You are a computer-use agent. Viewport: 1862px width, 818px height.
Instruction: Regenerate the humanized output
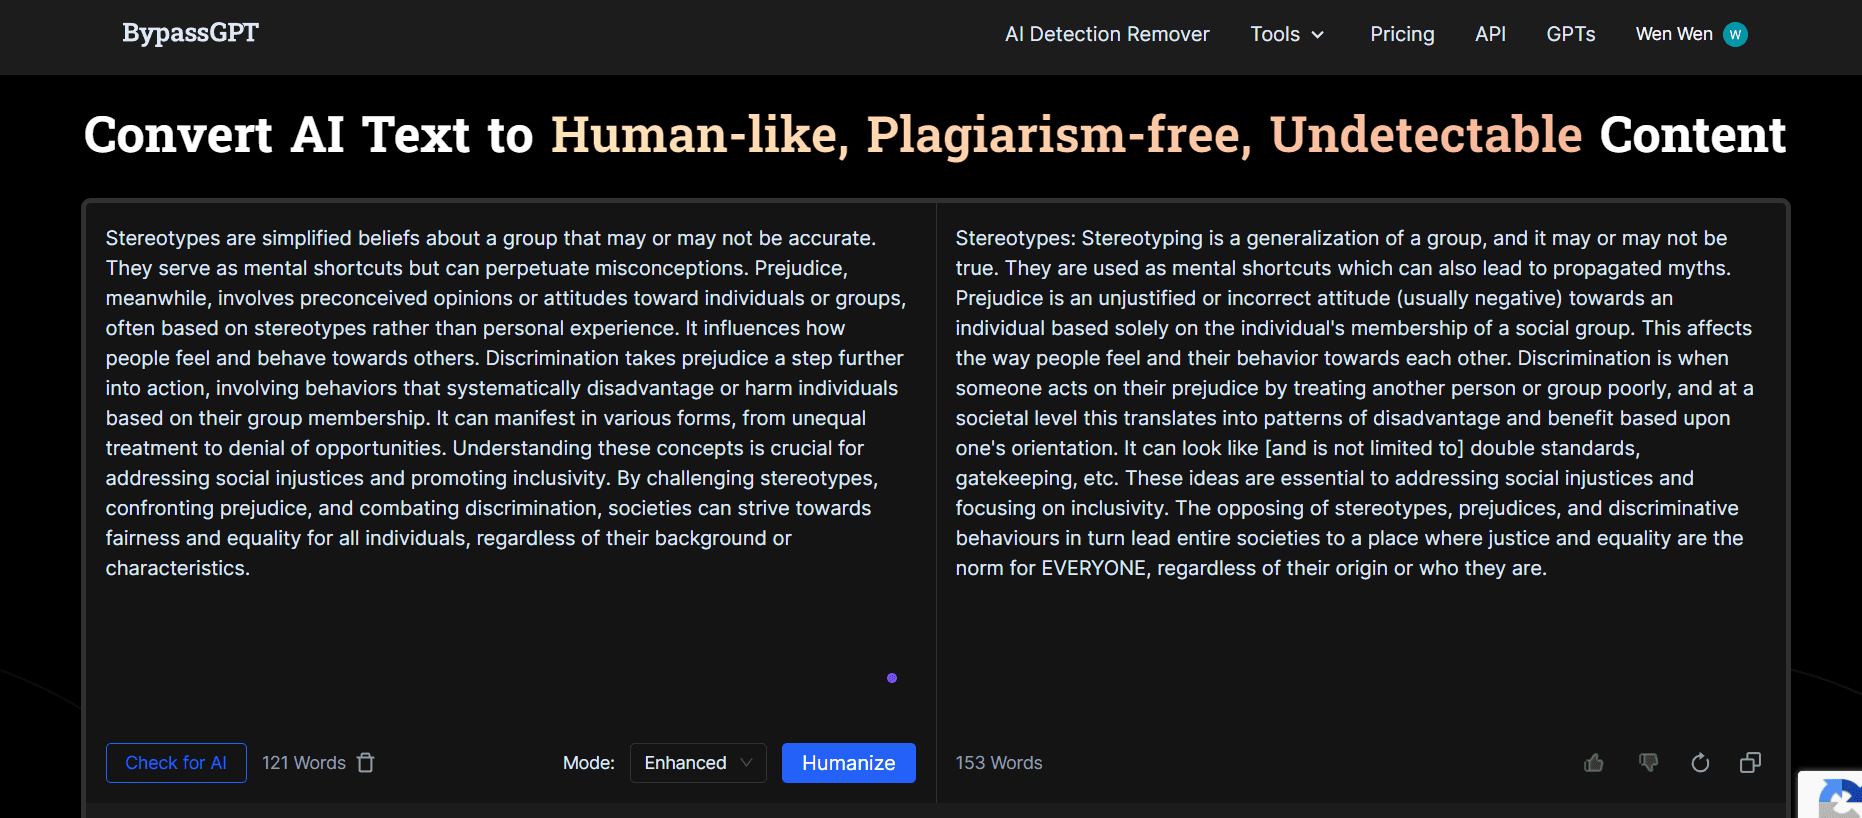point(1700,763)
